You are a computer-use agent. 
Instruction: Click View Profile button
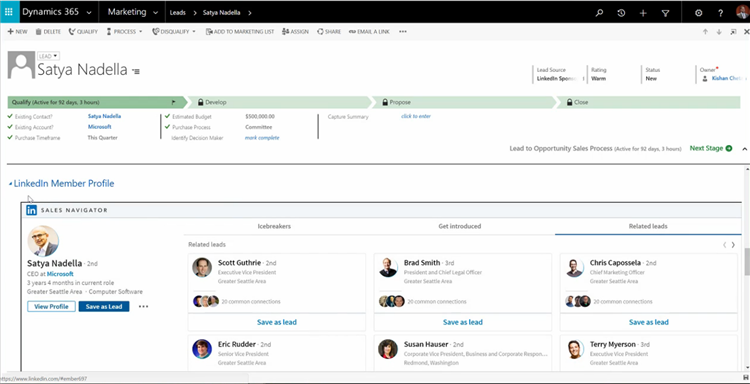pos(51,307)
